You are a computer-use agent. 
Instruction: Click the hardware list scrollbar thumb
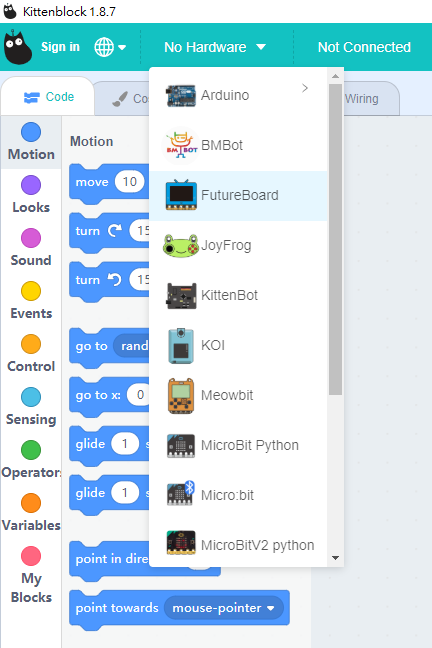pos(335,240)
